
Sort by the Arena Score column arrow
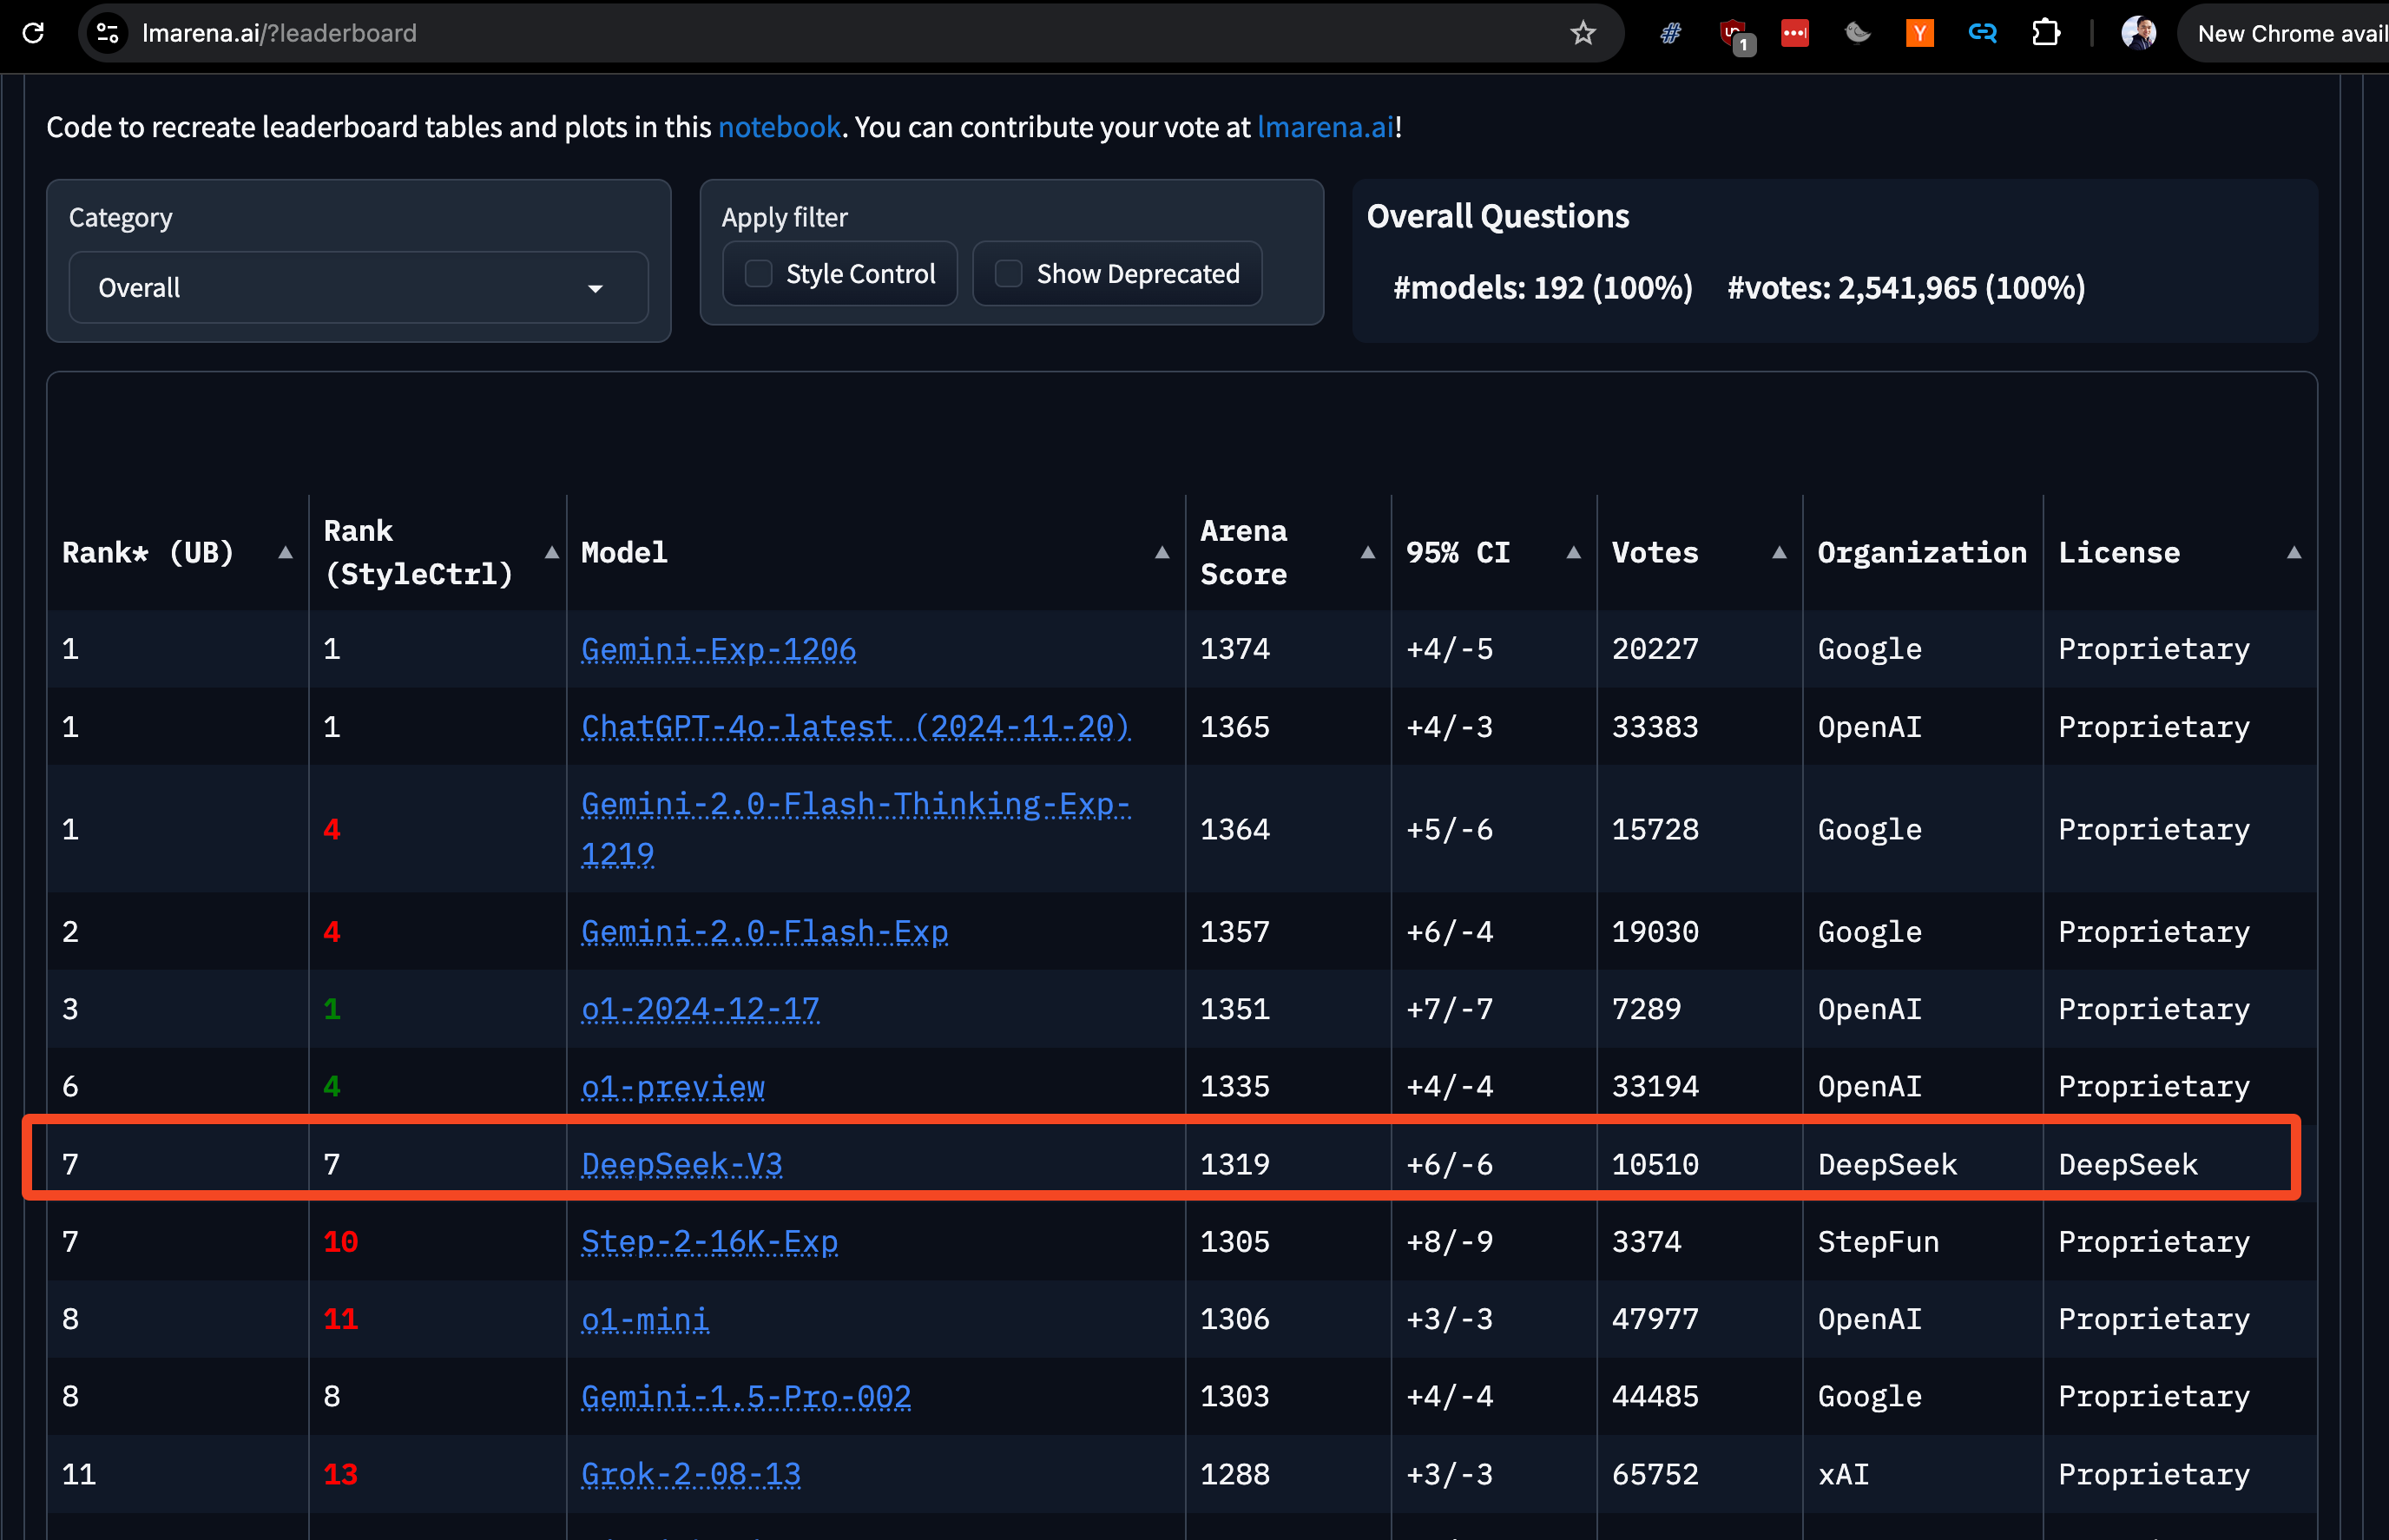[1367, 552]
